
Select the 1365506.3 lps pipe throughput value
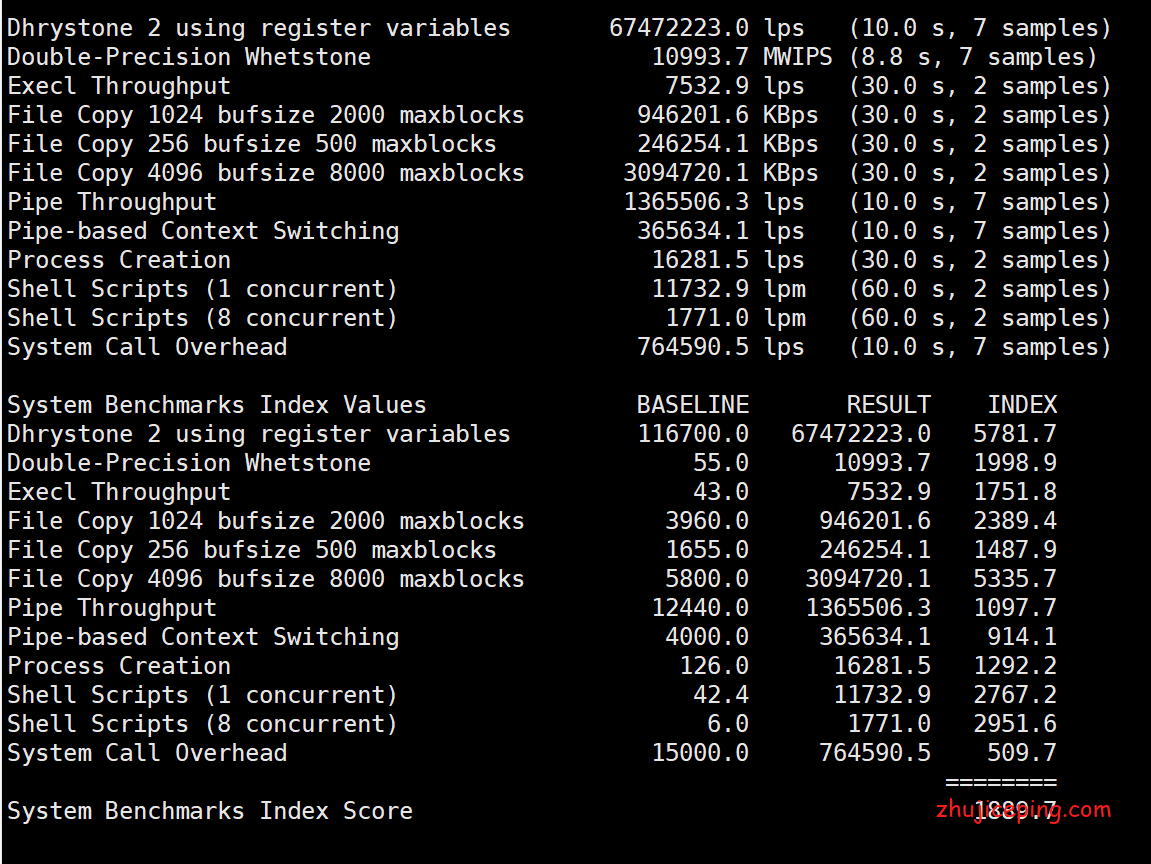click(685, 202)
